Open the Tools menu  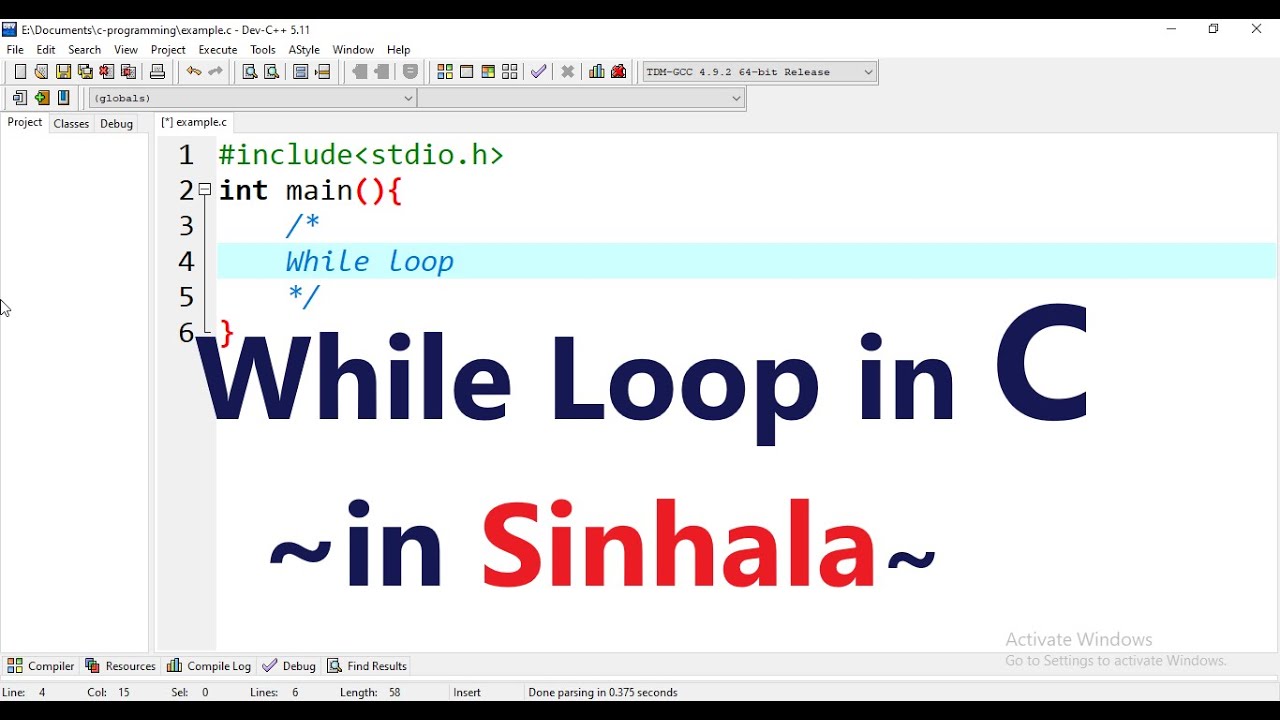click(x=263, y=50)
